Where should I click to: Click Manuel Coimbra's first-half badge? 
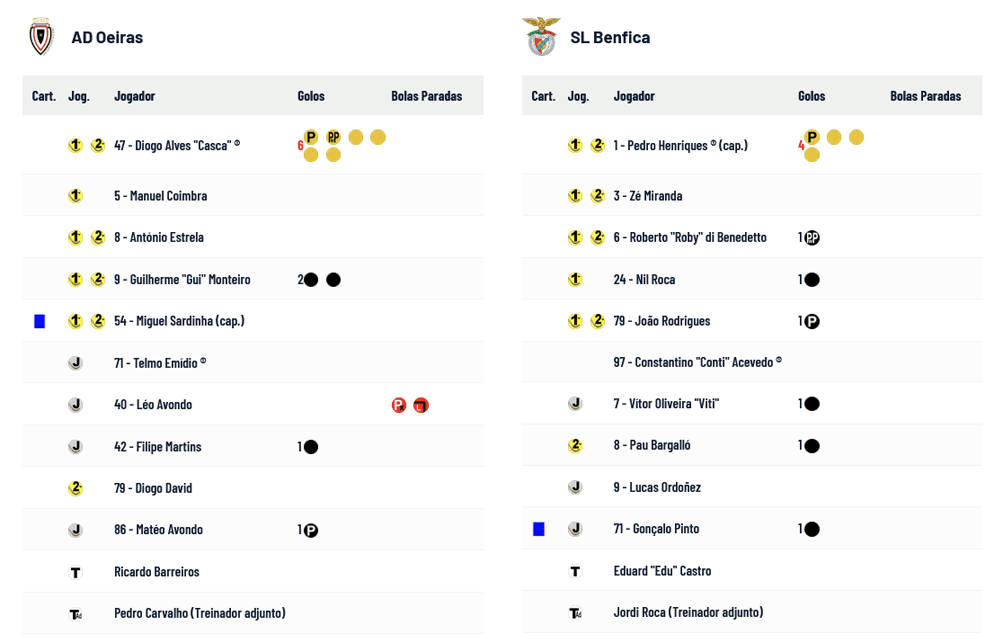pos(75,196)
